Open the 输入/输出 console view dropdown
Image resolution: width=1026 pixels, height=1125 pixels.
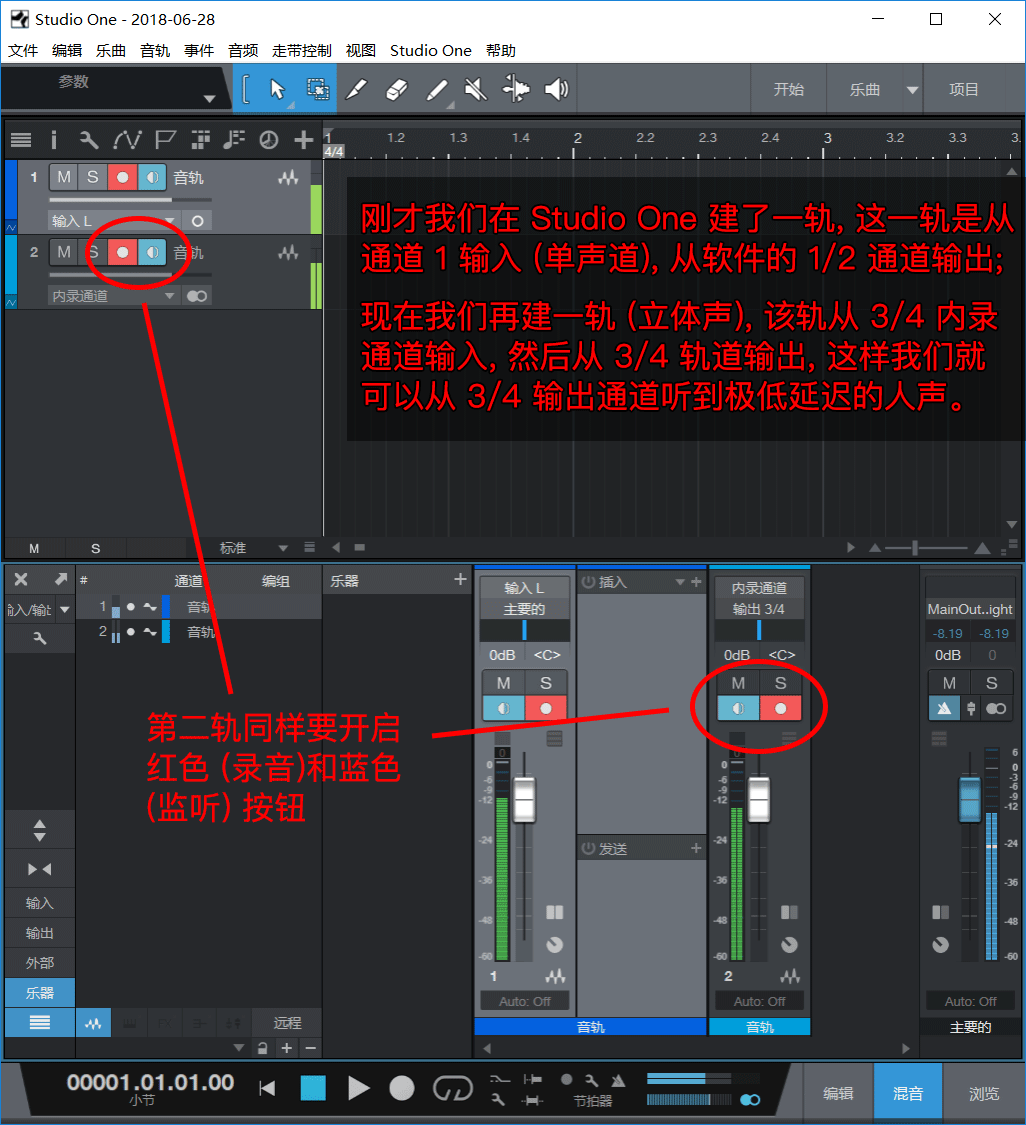(x=39, y=610)
